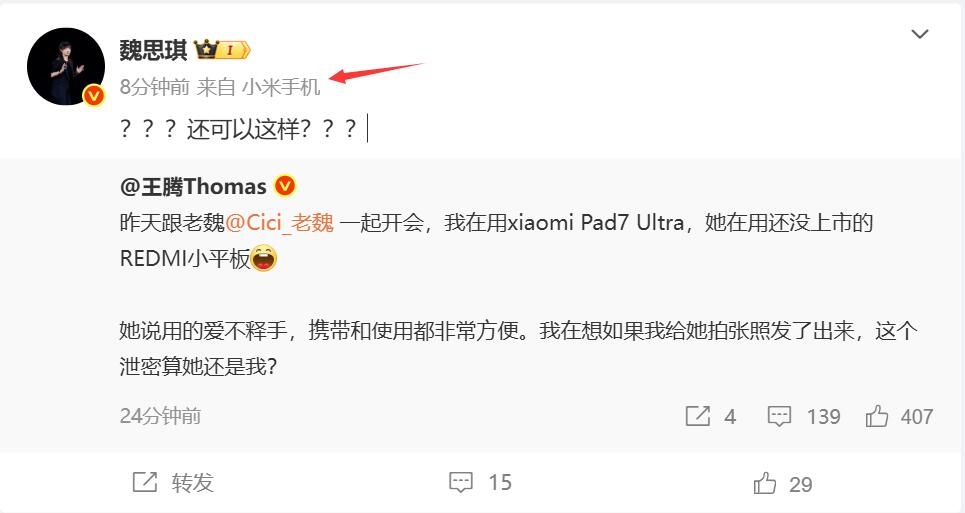Click the 24分钟前 timestamp of quoted post
This screenshot has height=513, width=965.
pos(161,416)
